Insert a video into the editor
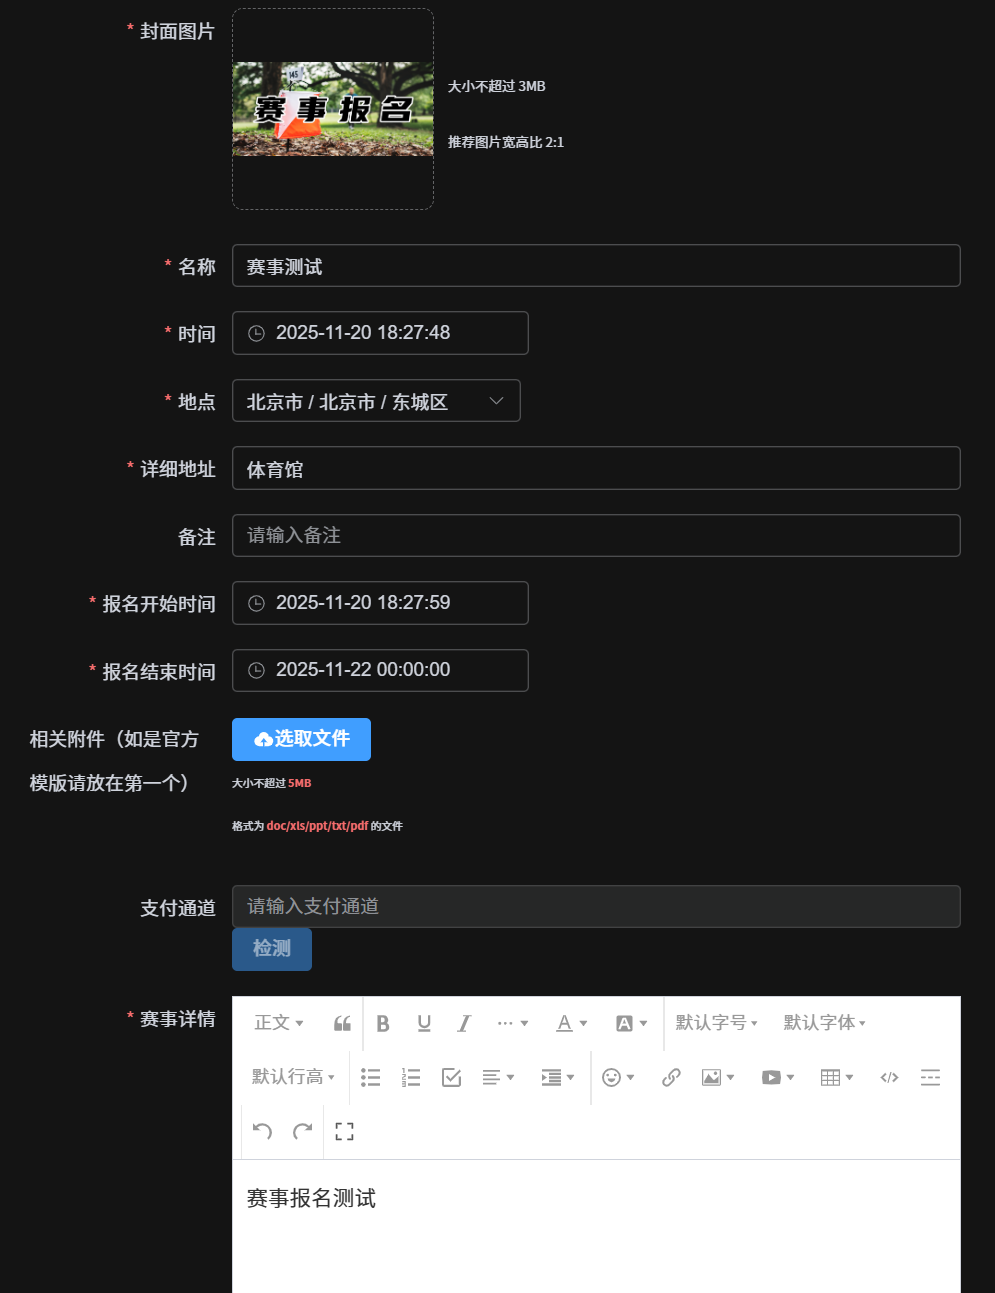Viewport: 995px width, 1293px height. (x=773, y=1077)
